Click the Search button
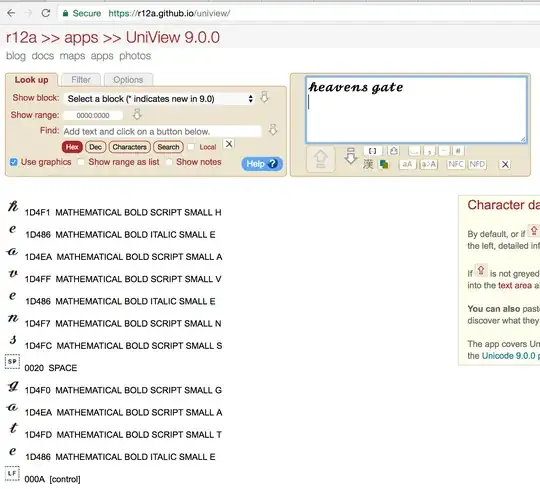Screen dimensions: 540x489 point(168,147)
